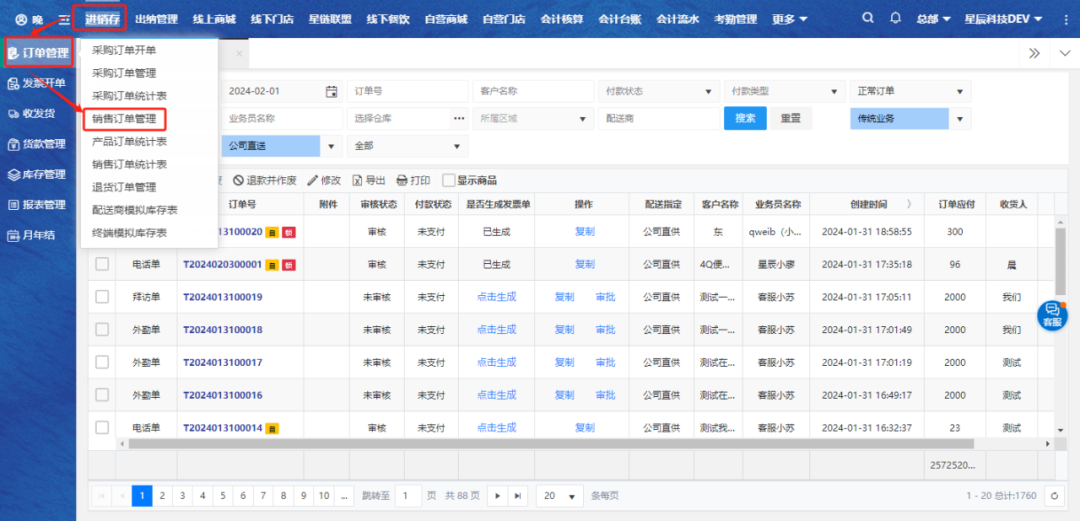Screen dimensions: 1080x521
Task: Expand the 正常订单 order type dropdown
Action: tap(910, 91)
